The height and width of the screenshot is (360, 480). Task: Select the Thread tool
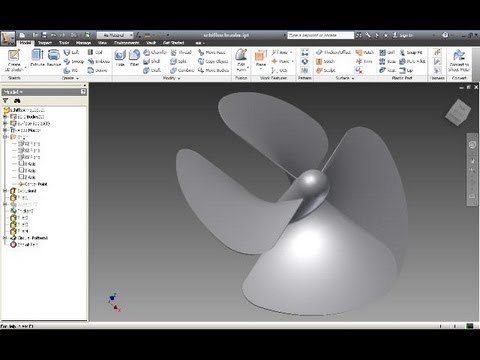(181, 52)
